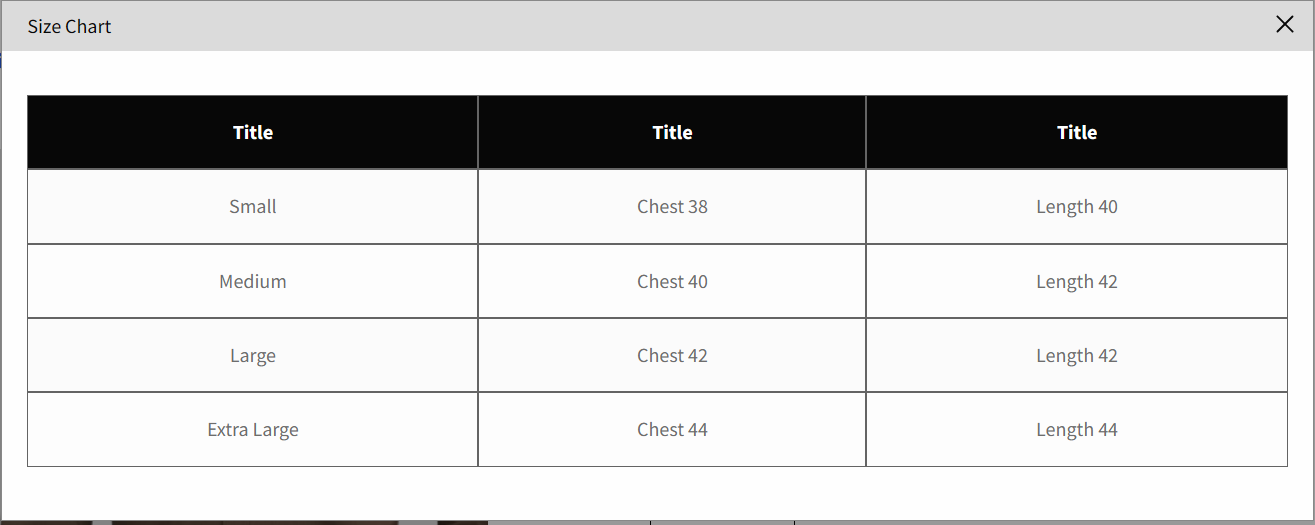
Task: Select the Medium size cell
Action: [x=253, y=282]
